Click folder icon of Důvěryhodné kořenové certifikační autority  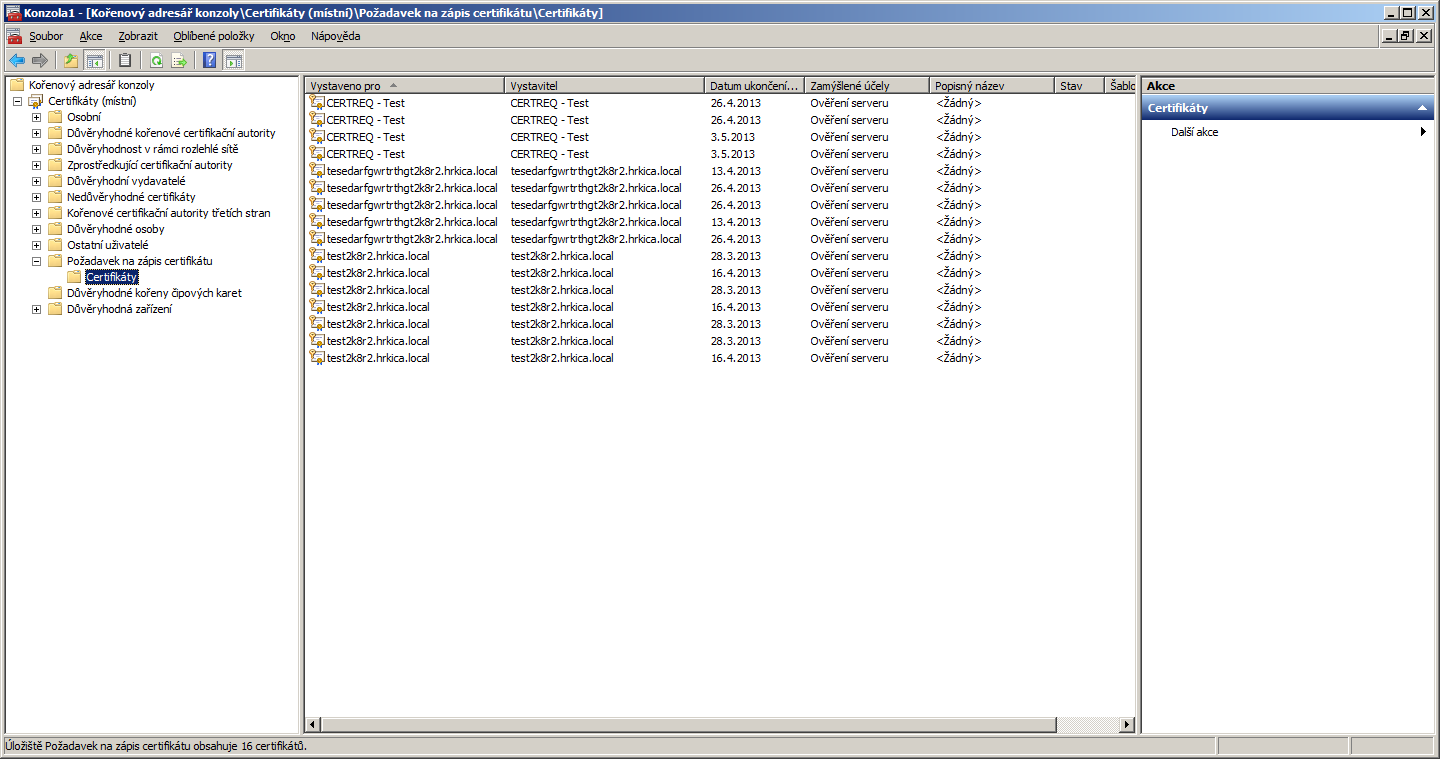point(55,133)
